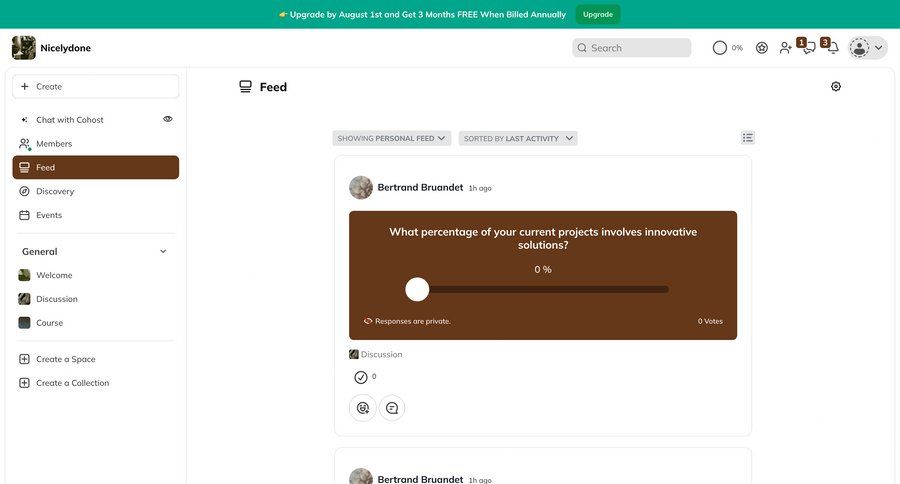
Task: Add an emoji reaction to the poll post
Action: click(x=363, y=407)
